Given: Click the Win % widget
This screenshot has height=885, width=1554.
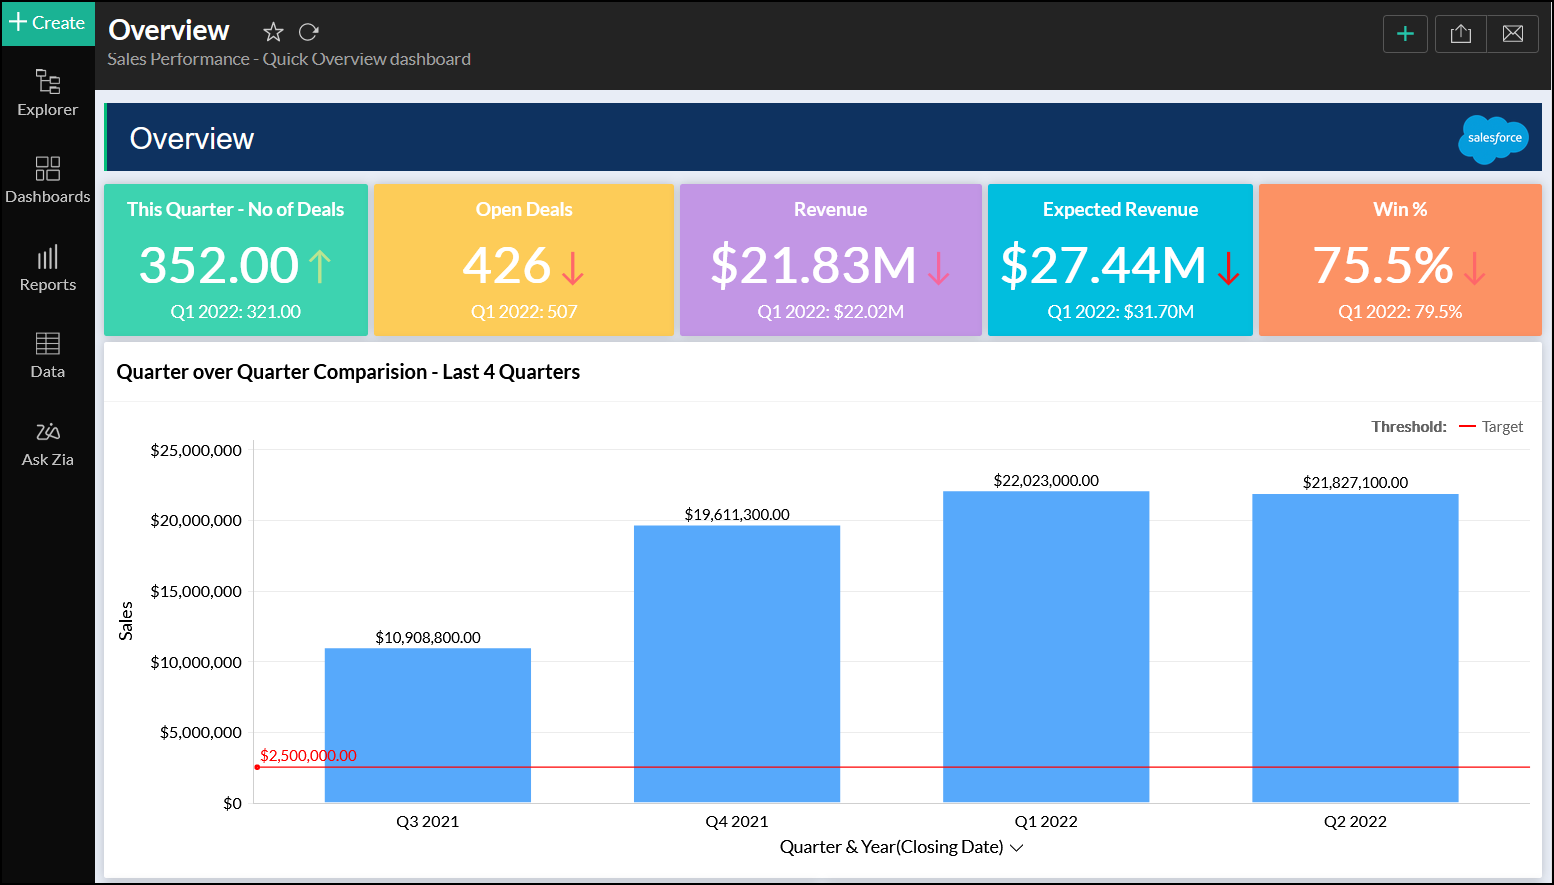Looking at the screenshot, I should (1399, 260).
